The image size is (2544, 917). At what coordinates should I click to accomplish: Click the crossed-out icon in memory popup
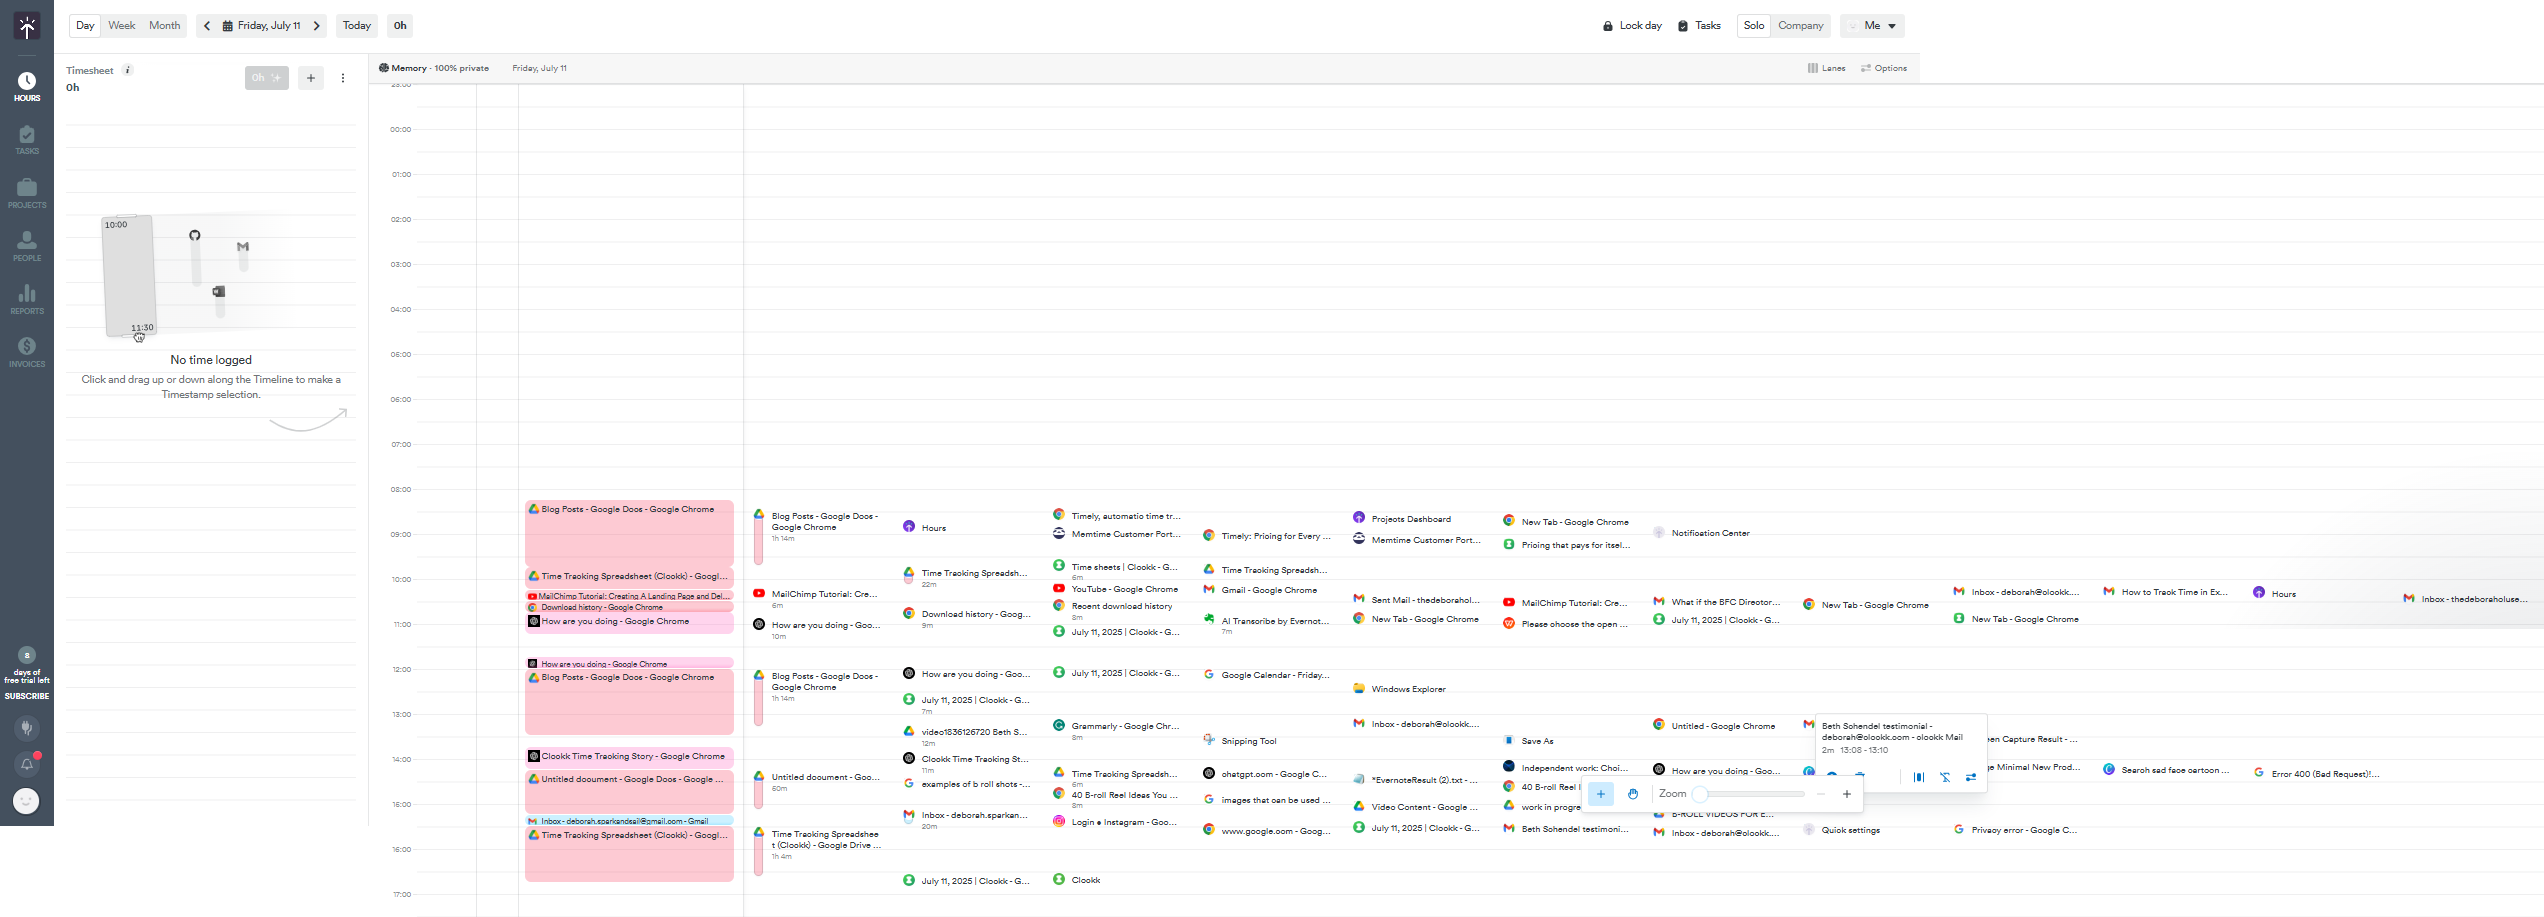coord(1945,777)
